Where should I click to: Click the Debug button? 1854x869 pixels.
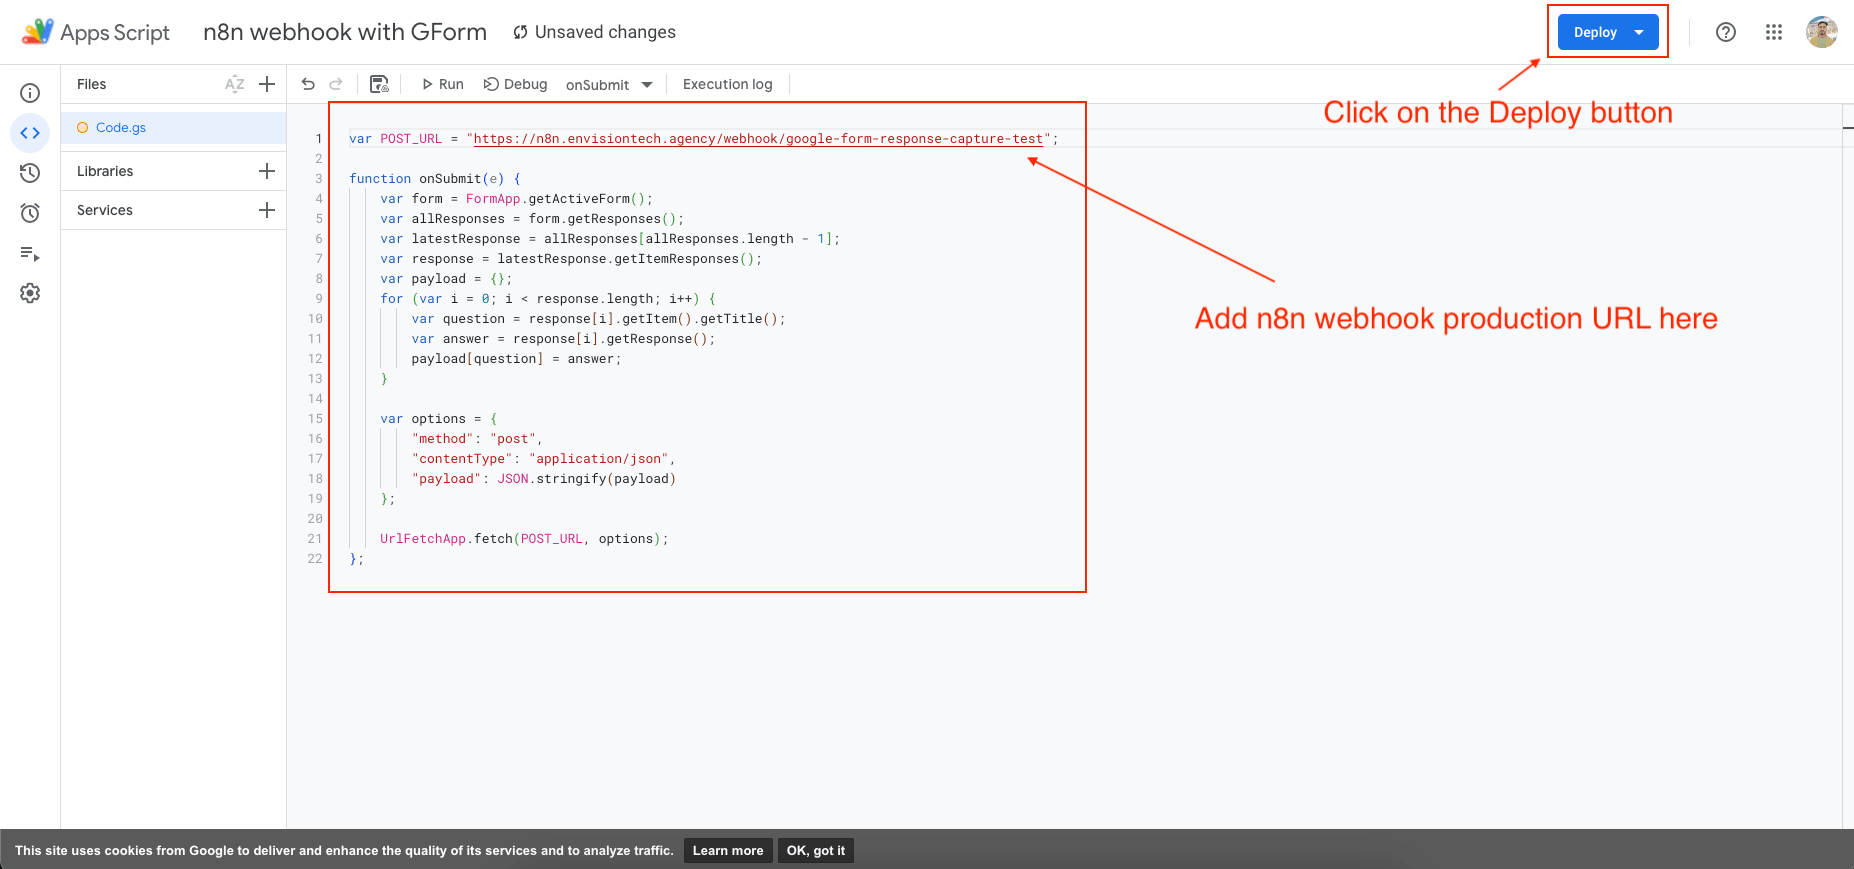[x=516, y=84]
